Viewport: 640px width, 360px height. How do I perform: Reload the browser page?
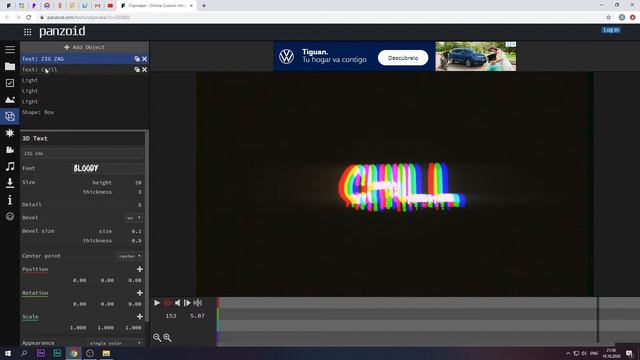pyautogui.click(x=29, y=17)
